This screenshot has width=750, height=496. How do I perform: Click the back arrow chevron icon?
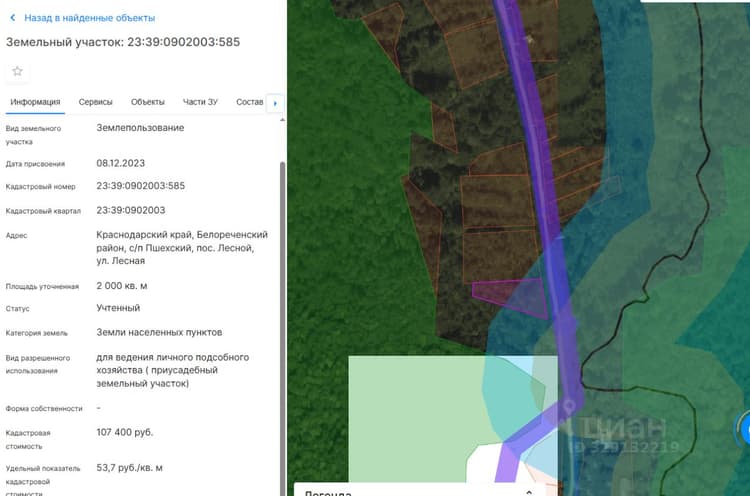pyautogui.click(x=12, y=18)
